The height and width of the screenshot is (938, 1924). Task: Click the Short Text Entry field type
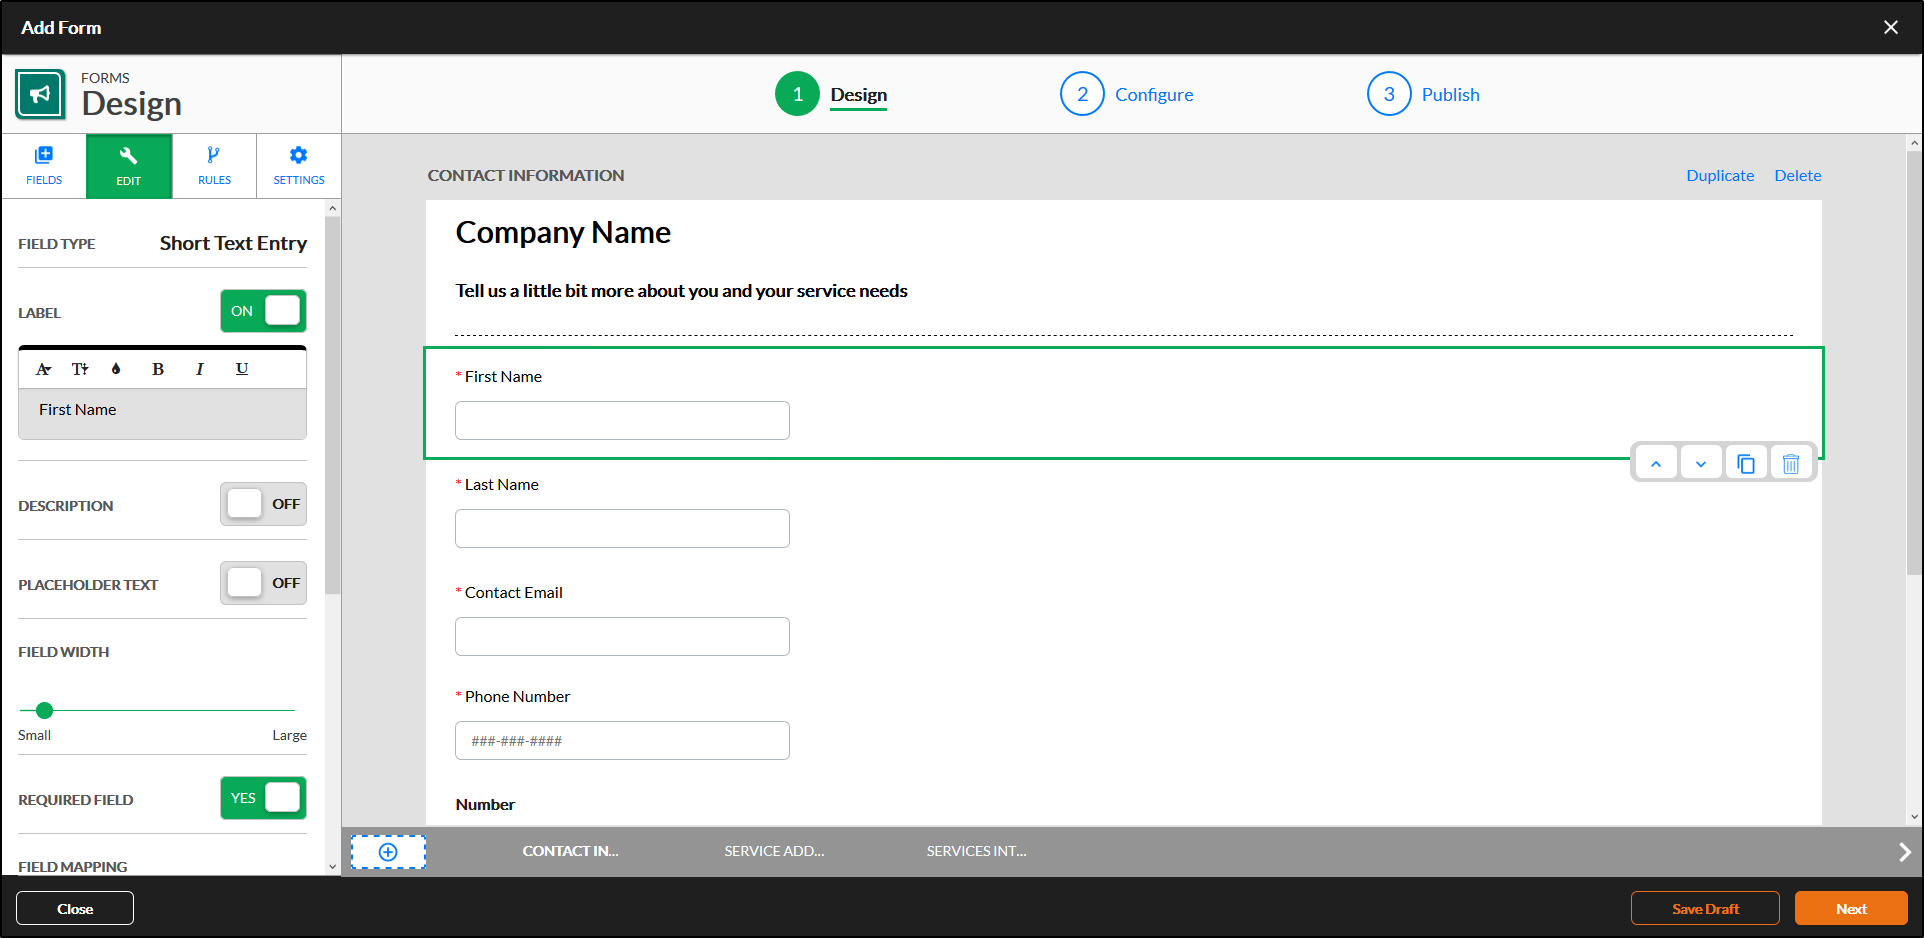(x=233, y=244)
